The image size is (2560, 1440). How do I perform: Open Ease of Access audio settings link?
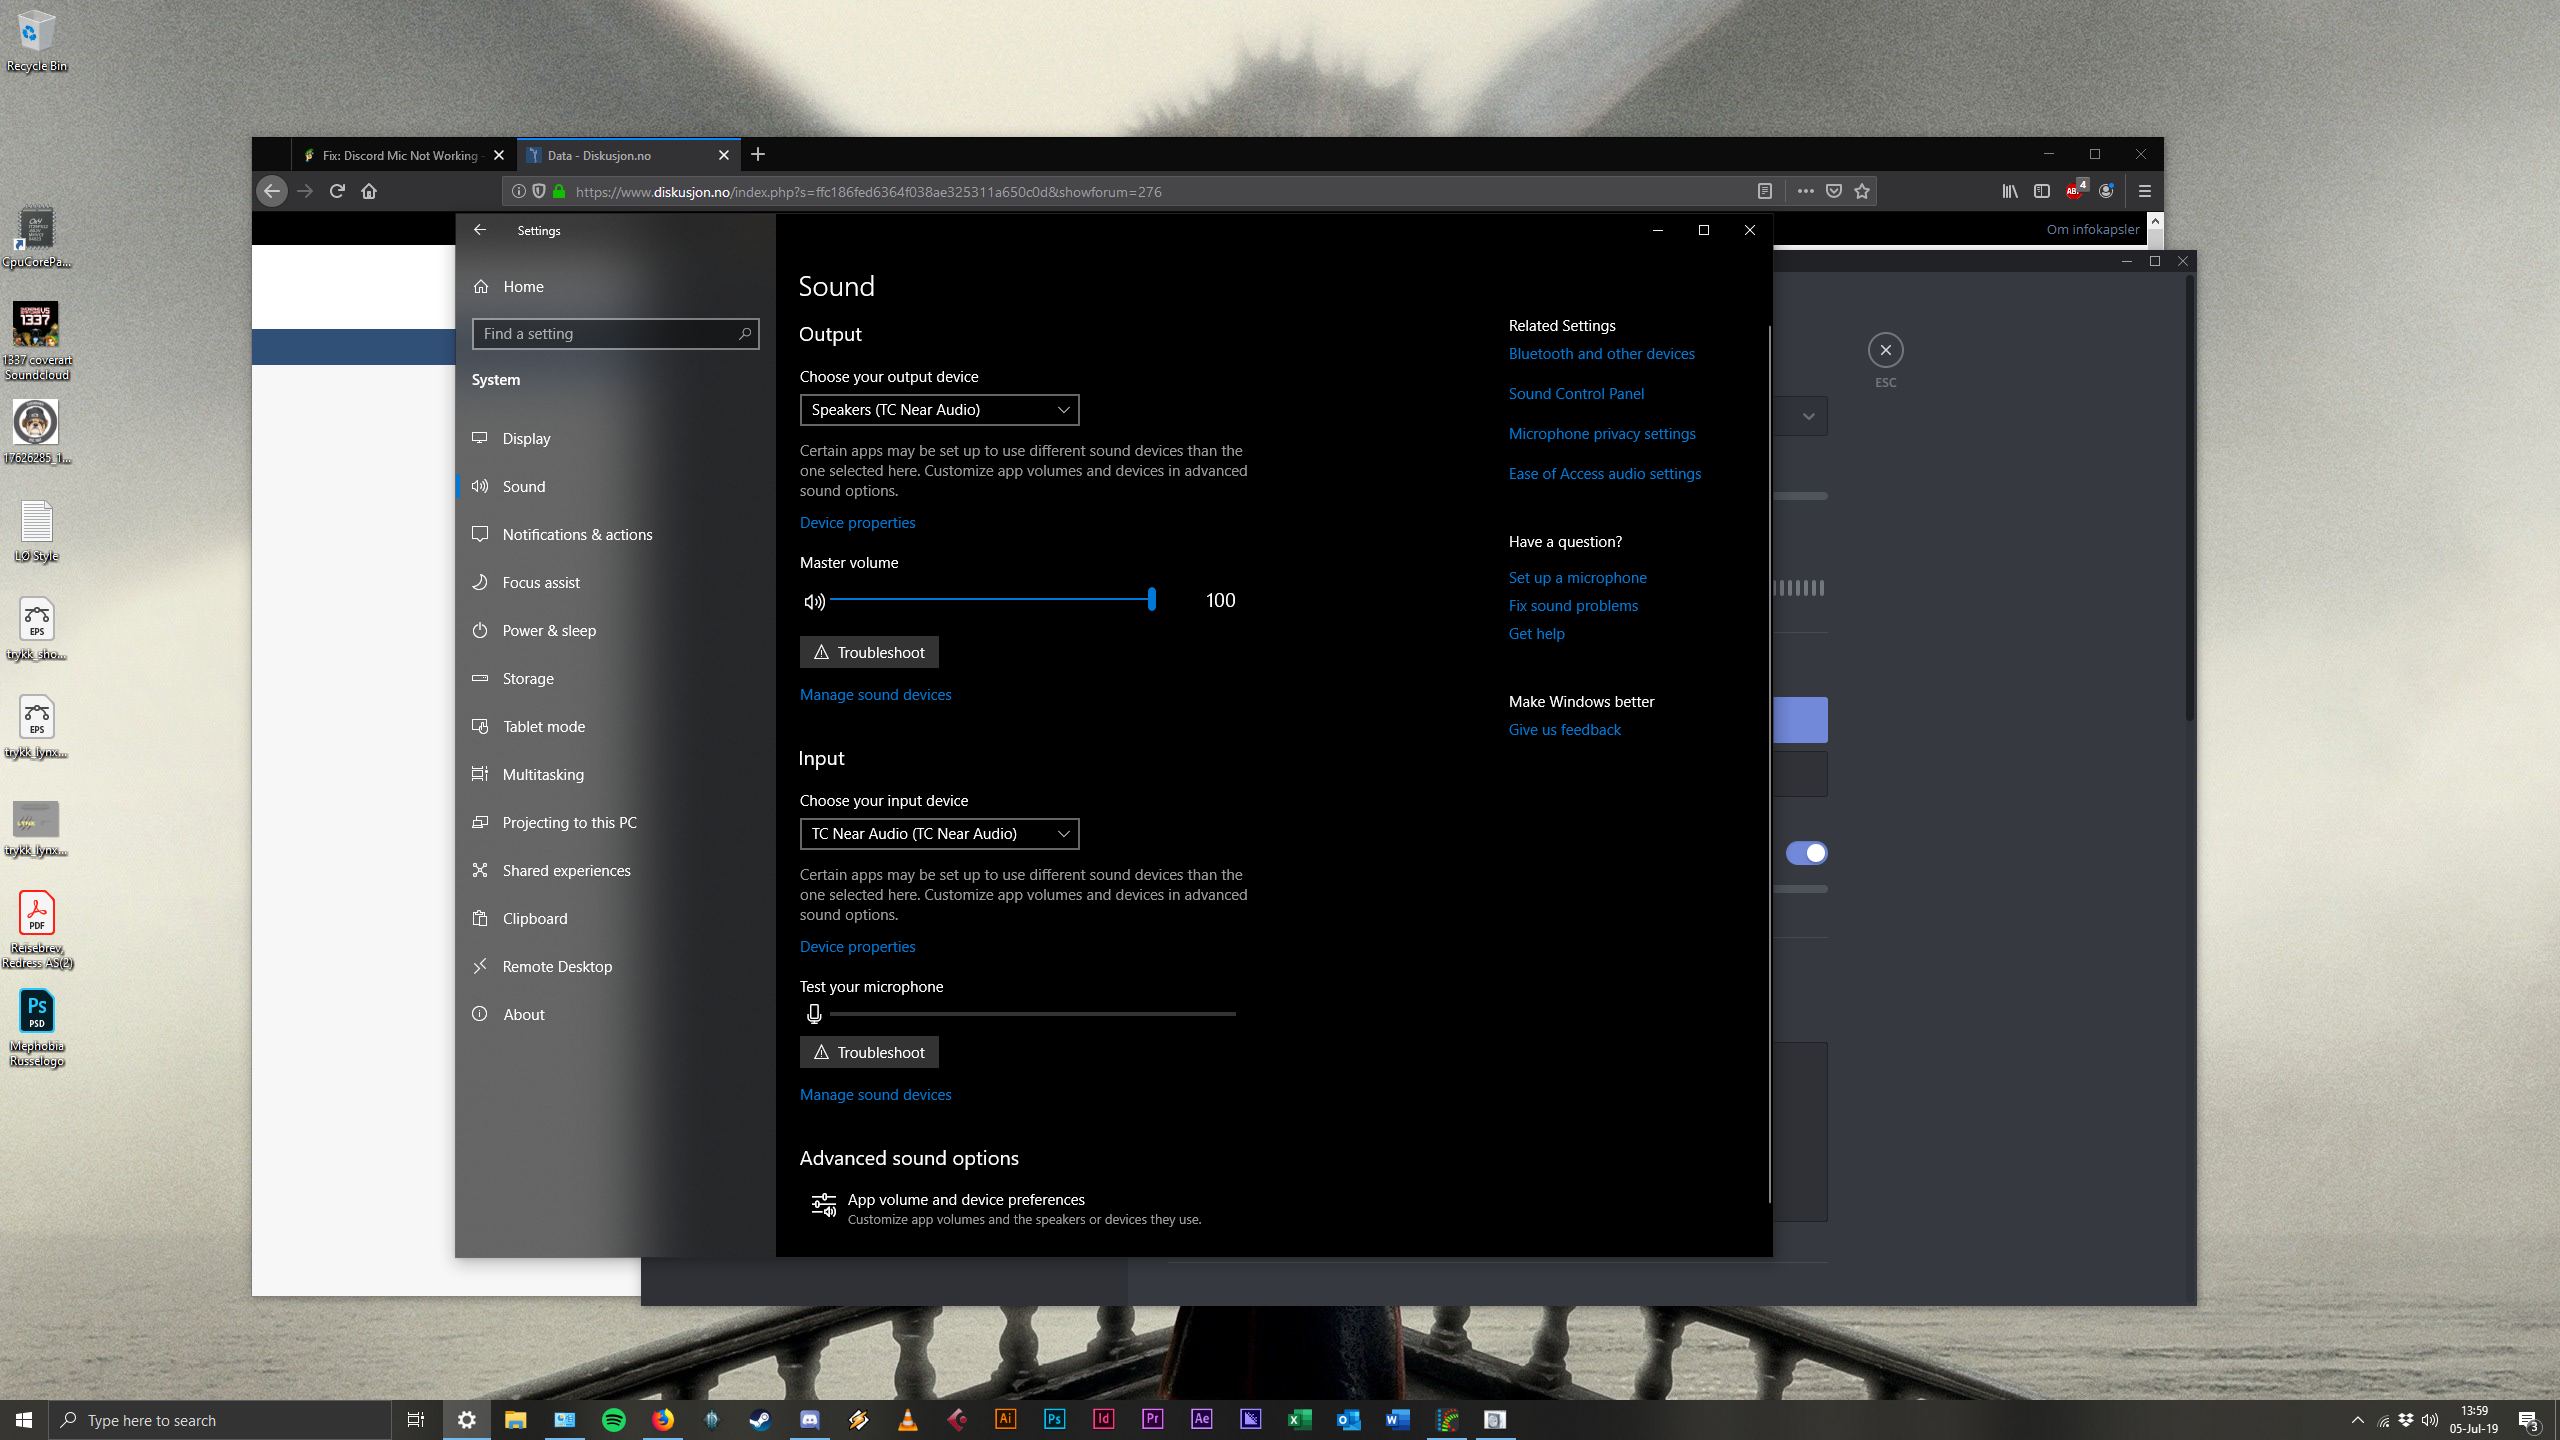1604,474
